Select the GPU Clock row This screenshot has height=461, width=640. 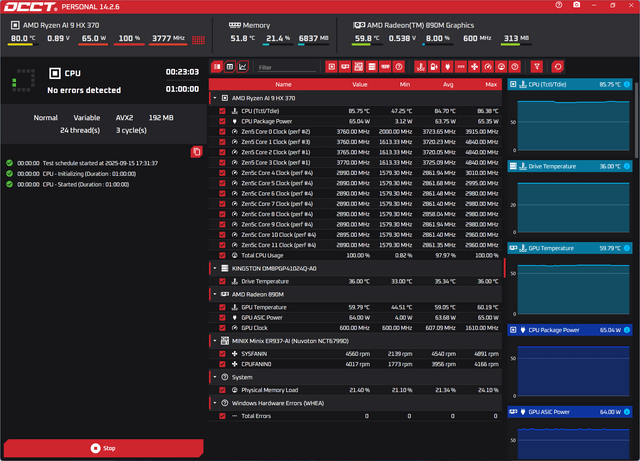tap(355, 327)
